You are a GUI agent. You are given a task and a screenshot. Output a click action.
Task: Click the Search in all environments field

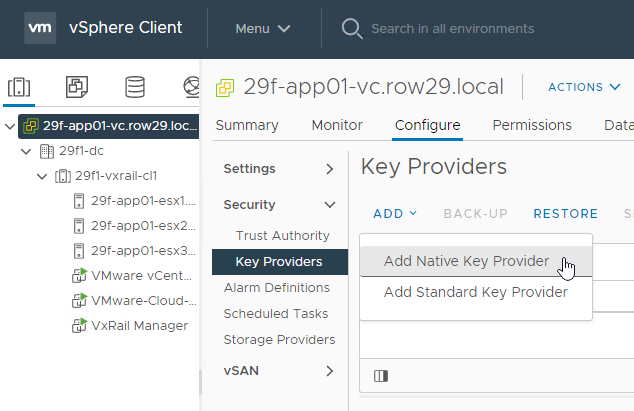[x=452, y=29]
